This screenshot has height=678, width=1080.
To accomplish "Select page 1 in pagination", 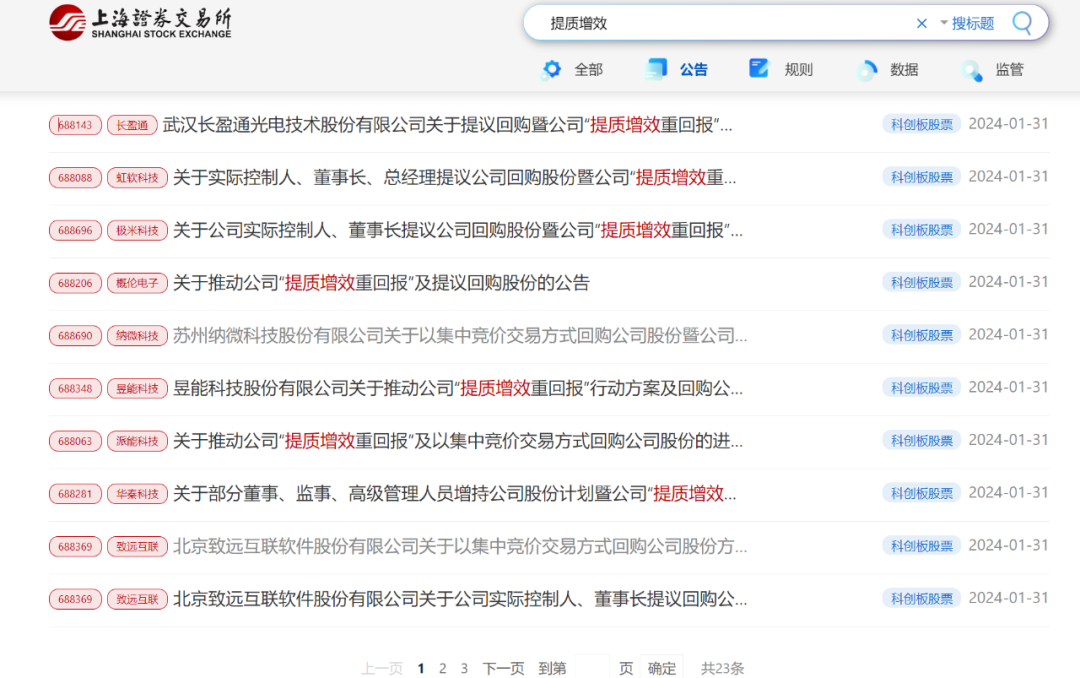I will point(421,668).
